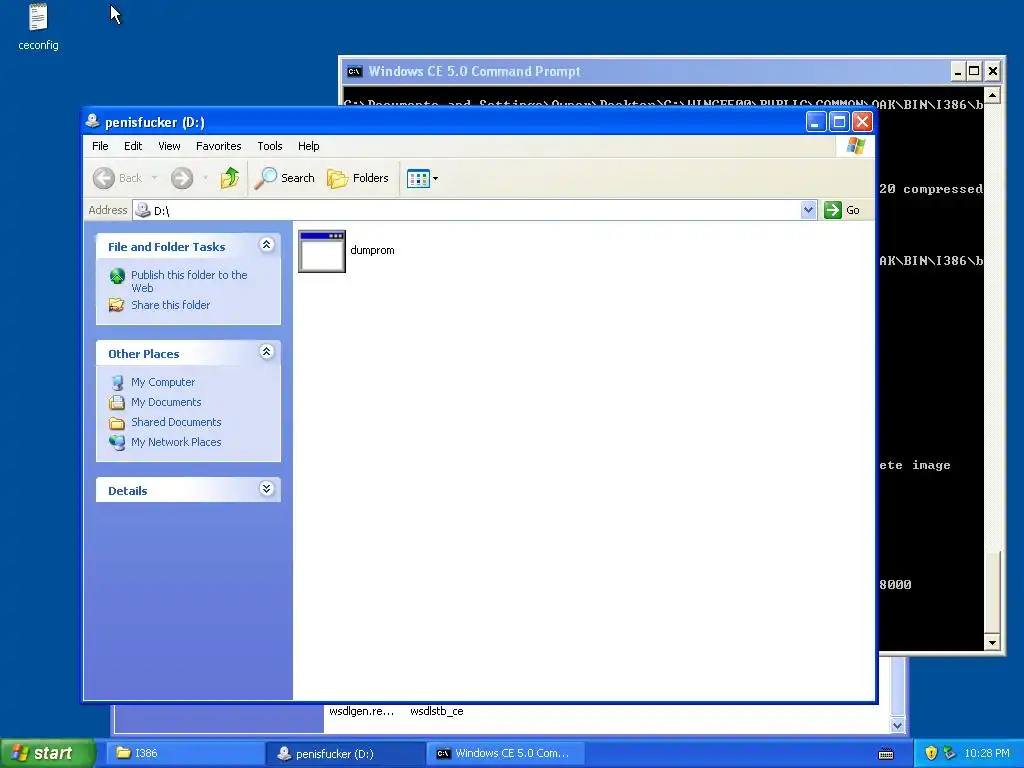
Task: Click the drive icon in the title bar
Action: point(93,121)
